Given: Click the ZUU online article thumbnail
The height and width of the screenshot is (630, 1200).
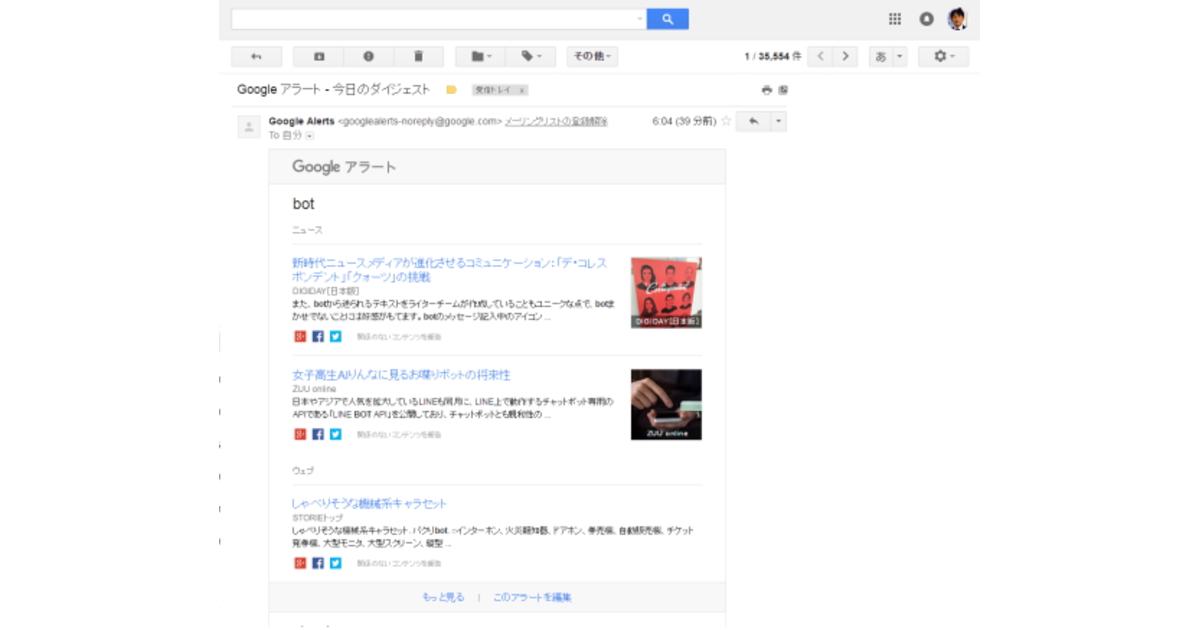Looking at the screenshot, I should point(666,404).
